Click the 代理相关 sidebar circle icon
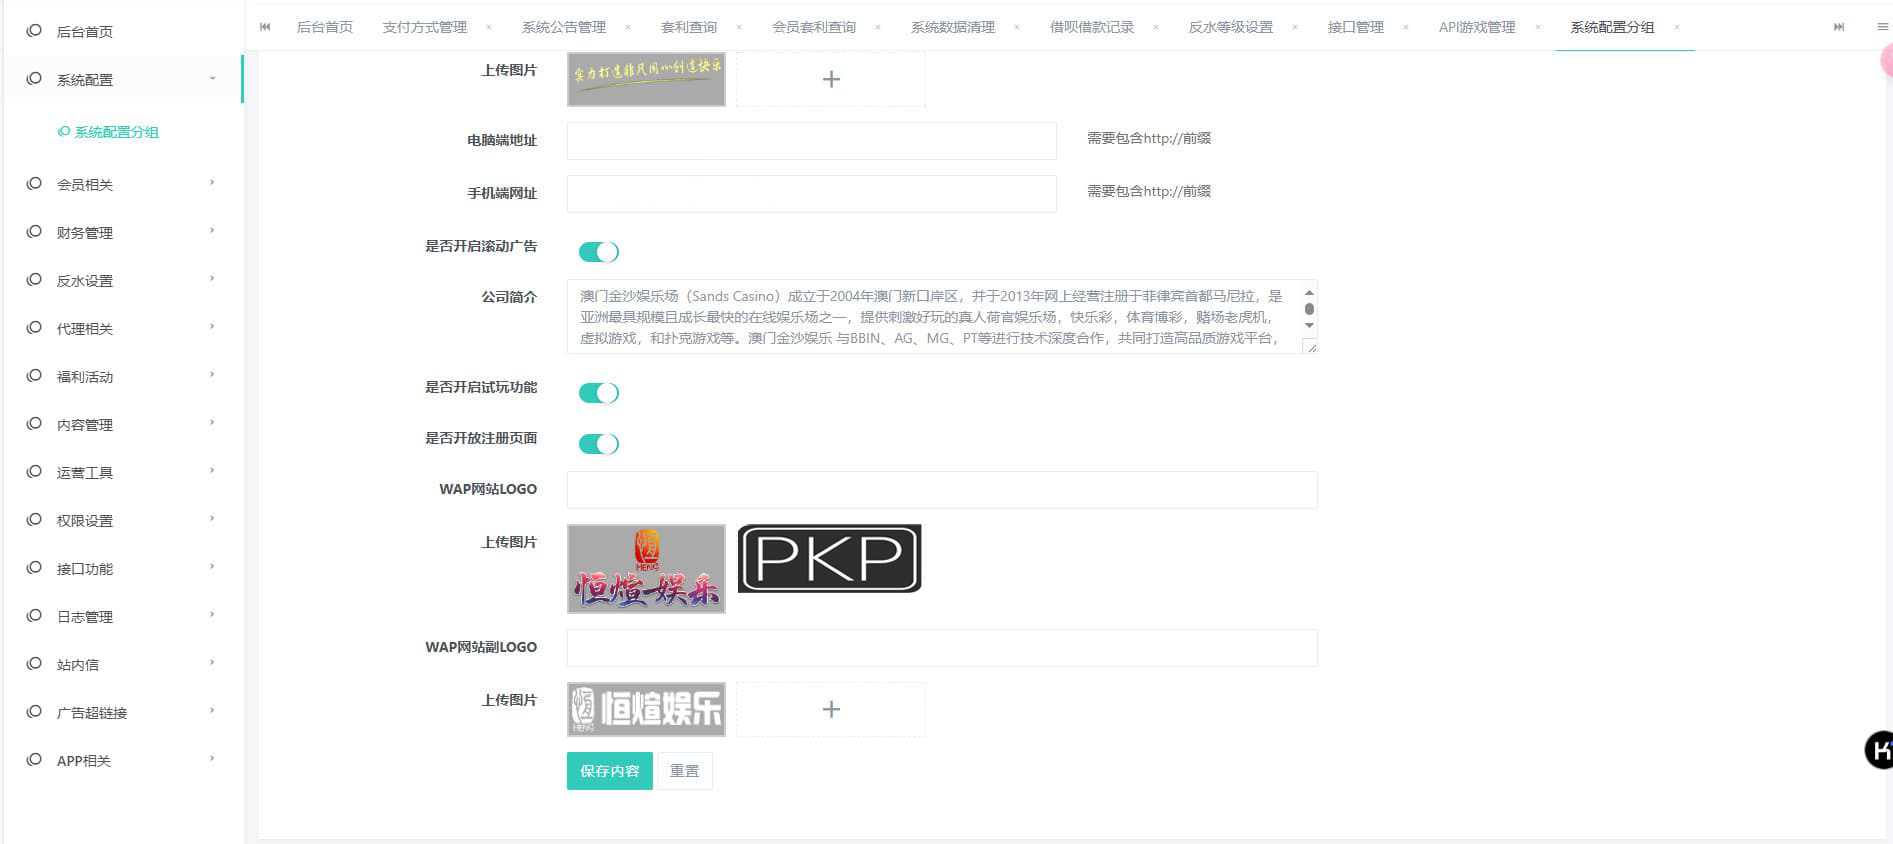 click(x=34, y=328)
